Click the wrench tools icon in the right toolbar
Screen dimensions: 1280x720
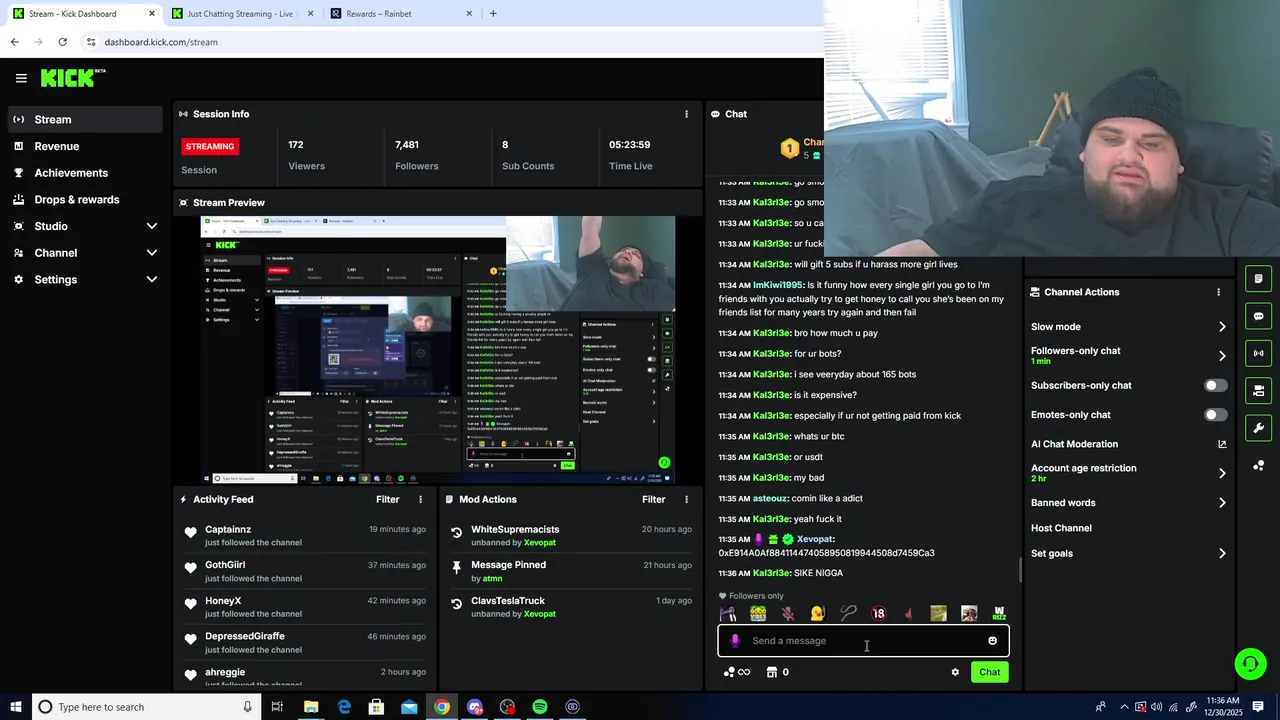(x=1258, y=428)
